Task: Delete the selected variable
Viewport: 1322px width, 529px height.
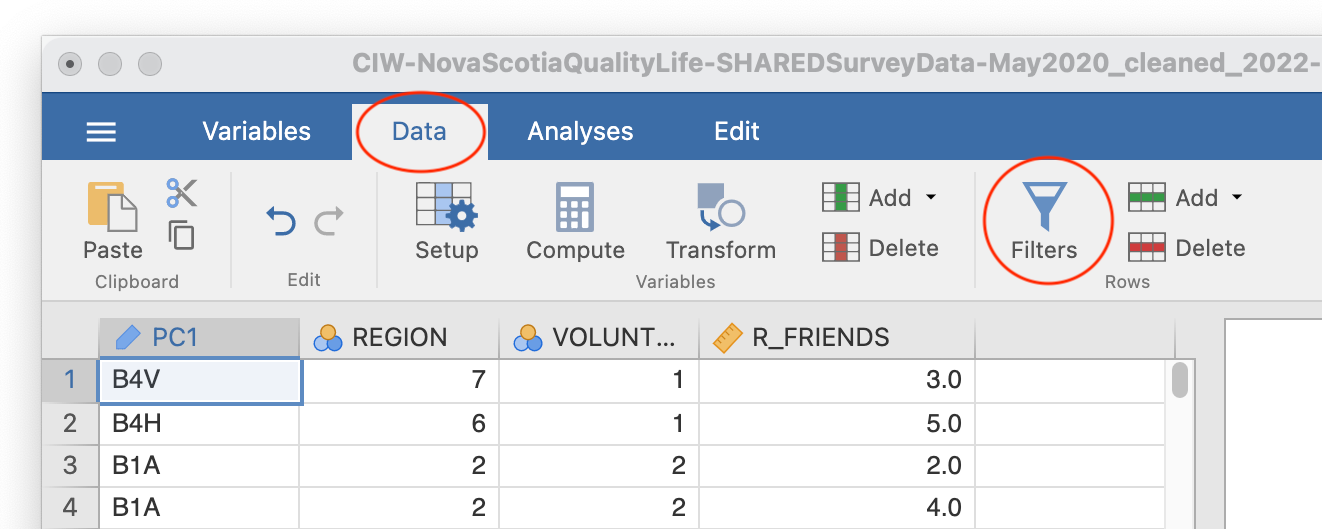Action: point(880,248)
